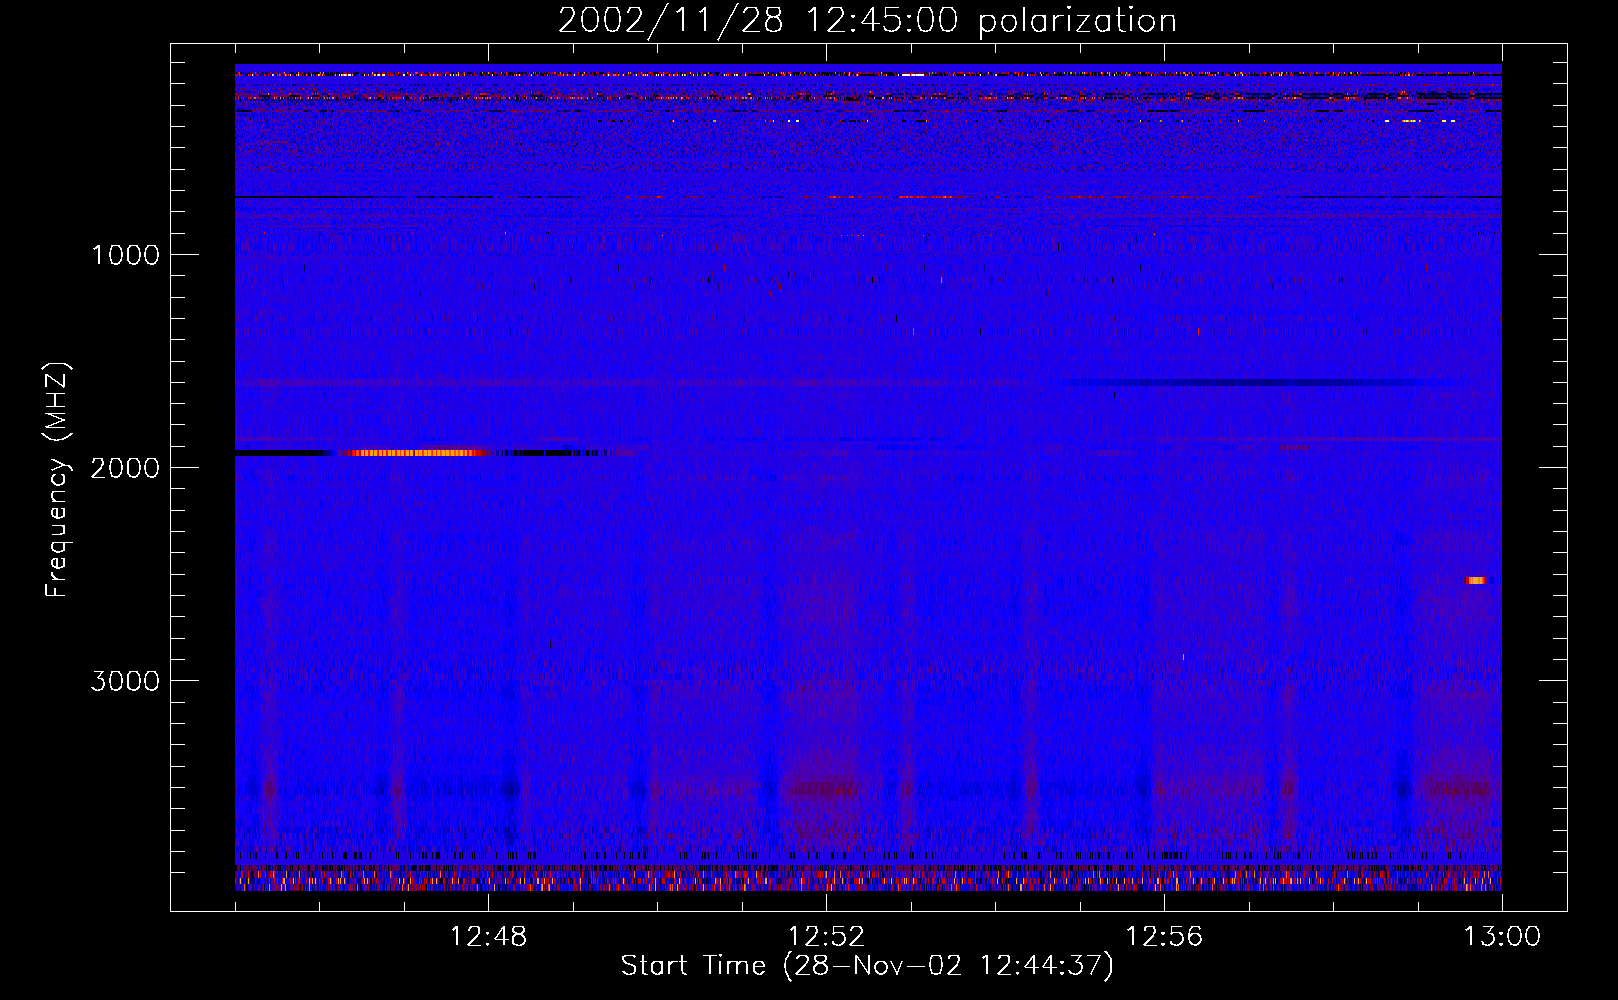Click the 12:56 time tick label
Image resolution: width=1618 pixels, height=1000 pixels.
coord(1164,937)
